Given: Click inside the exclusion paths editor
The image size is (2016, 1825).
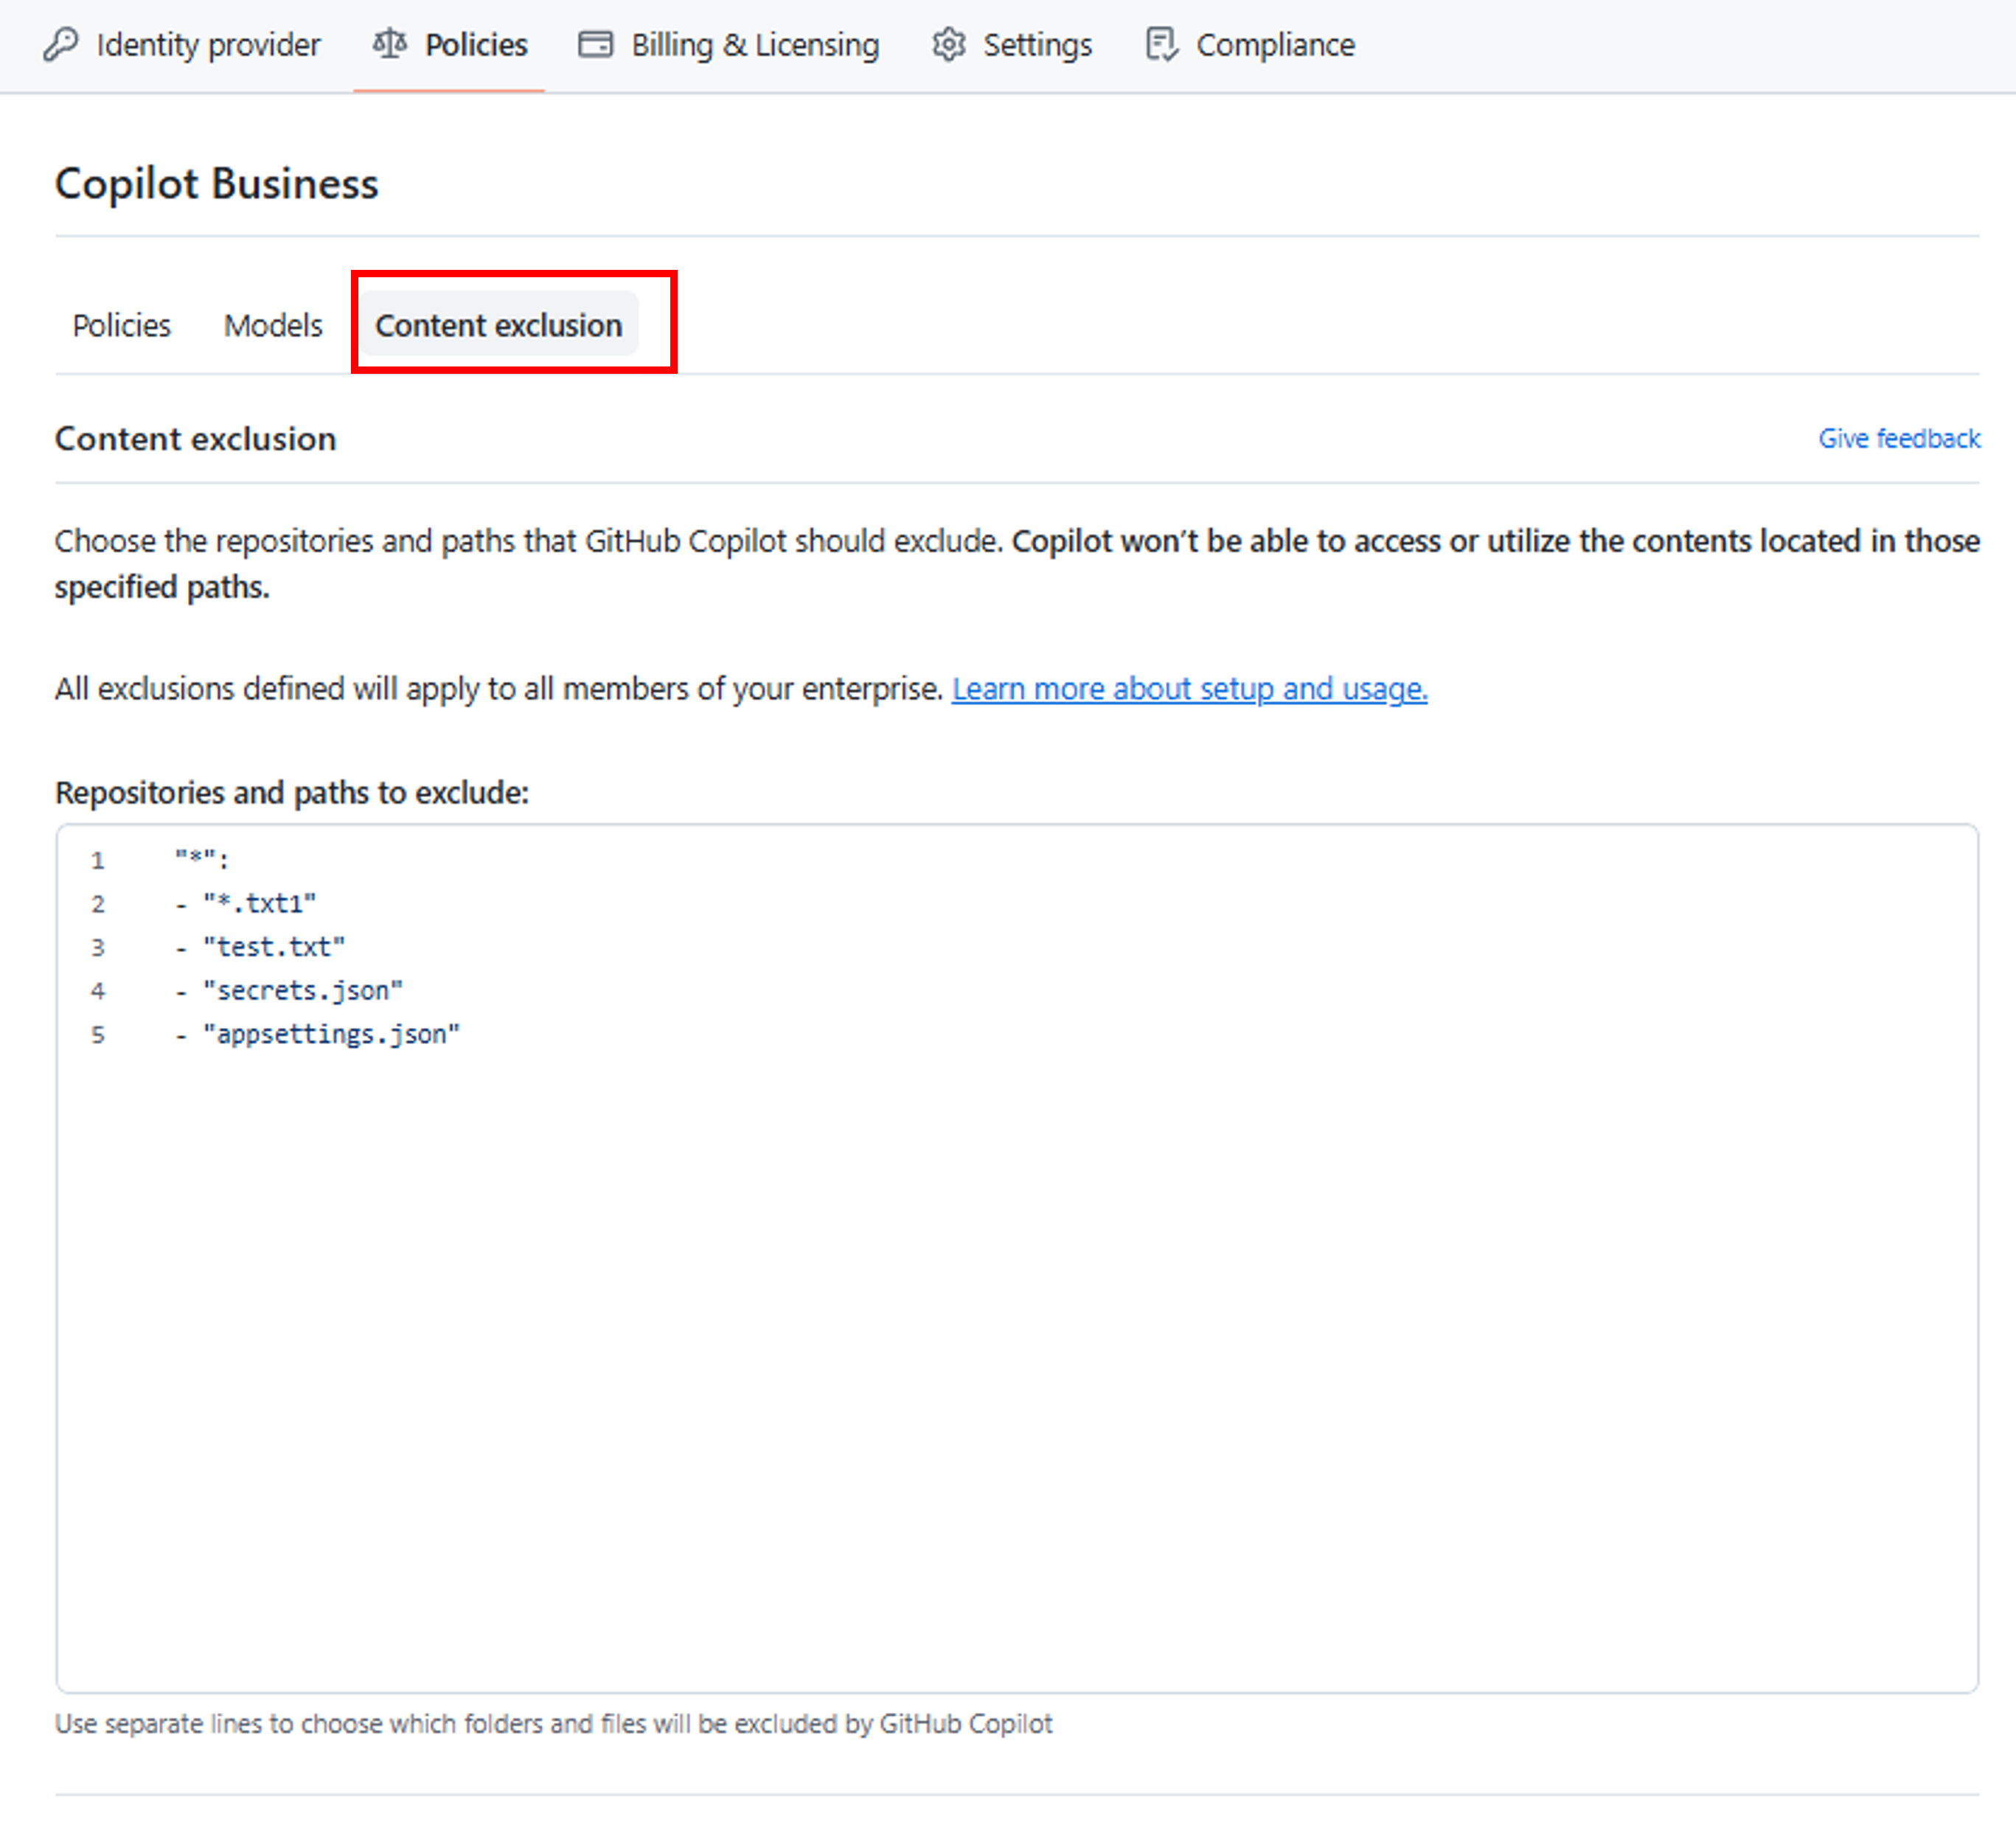Looking at the screenshot, I should click(x=1017, y=1258).
